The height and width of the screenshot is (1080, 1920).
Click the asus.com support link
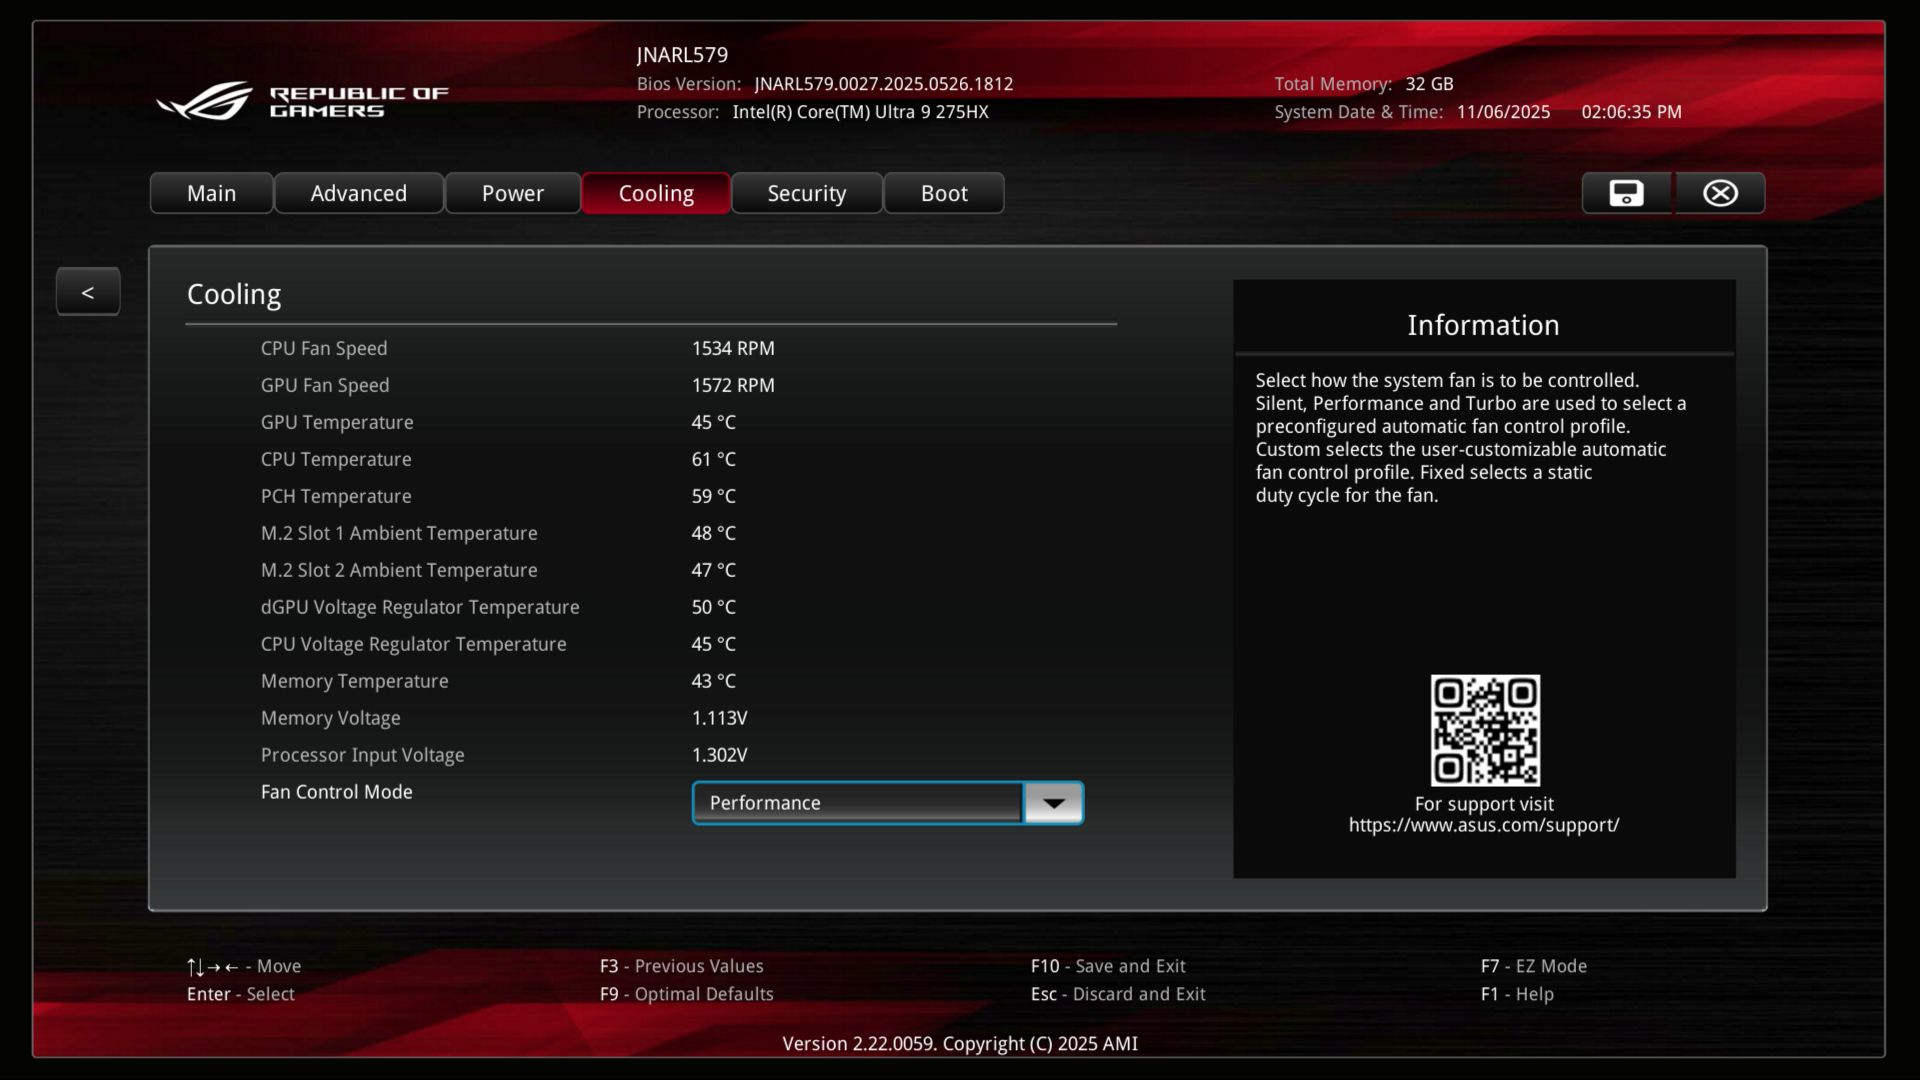1483,825
